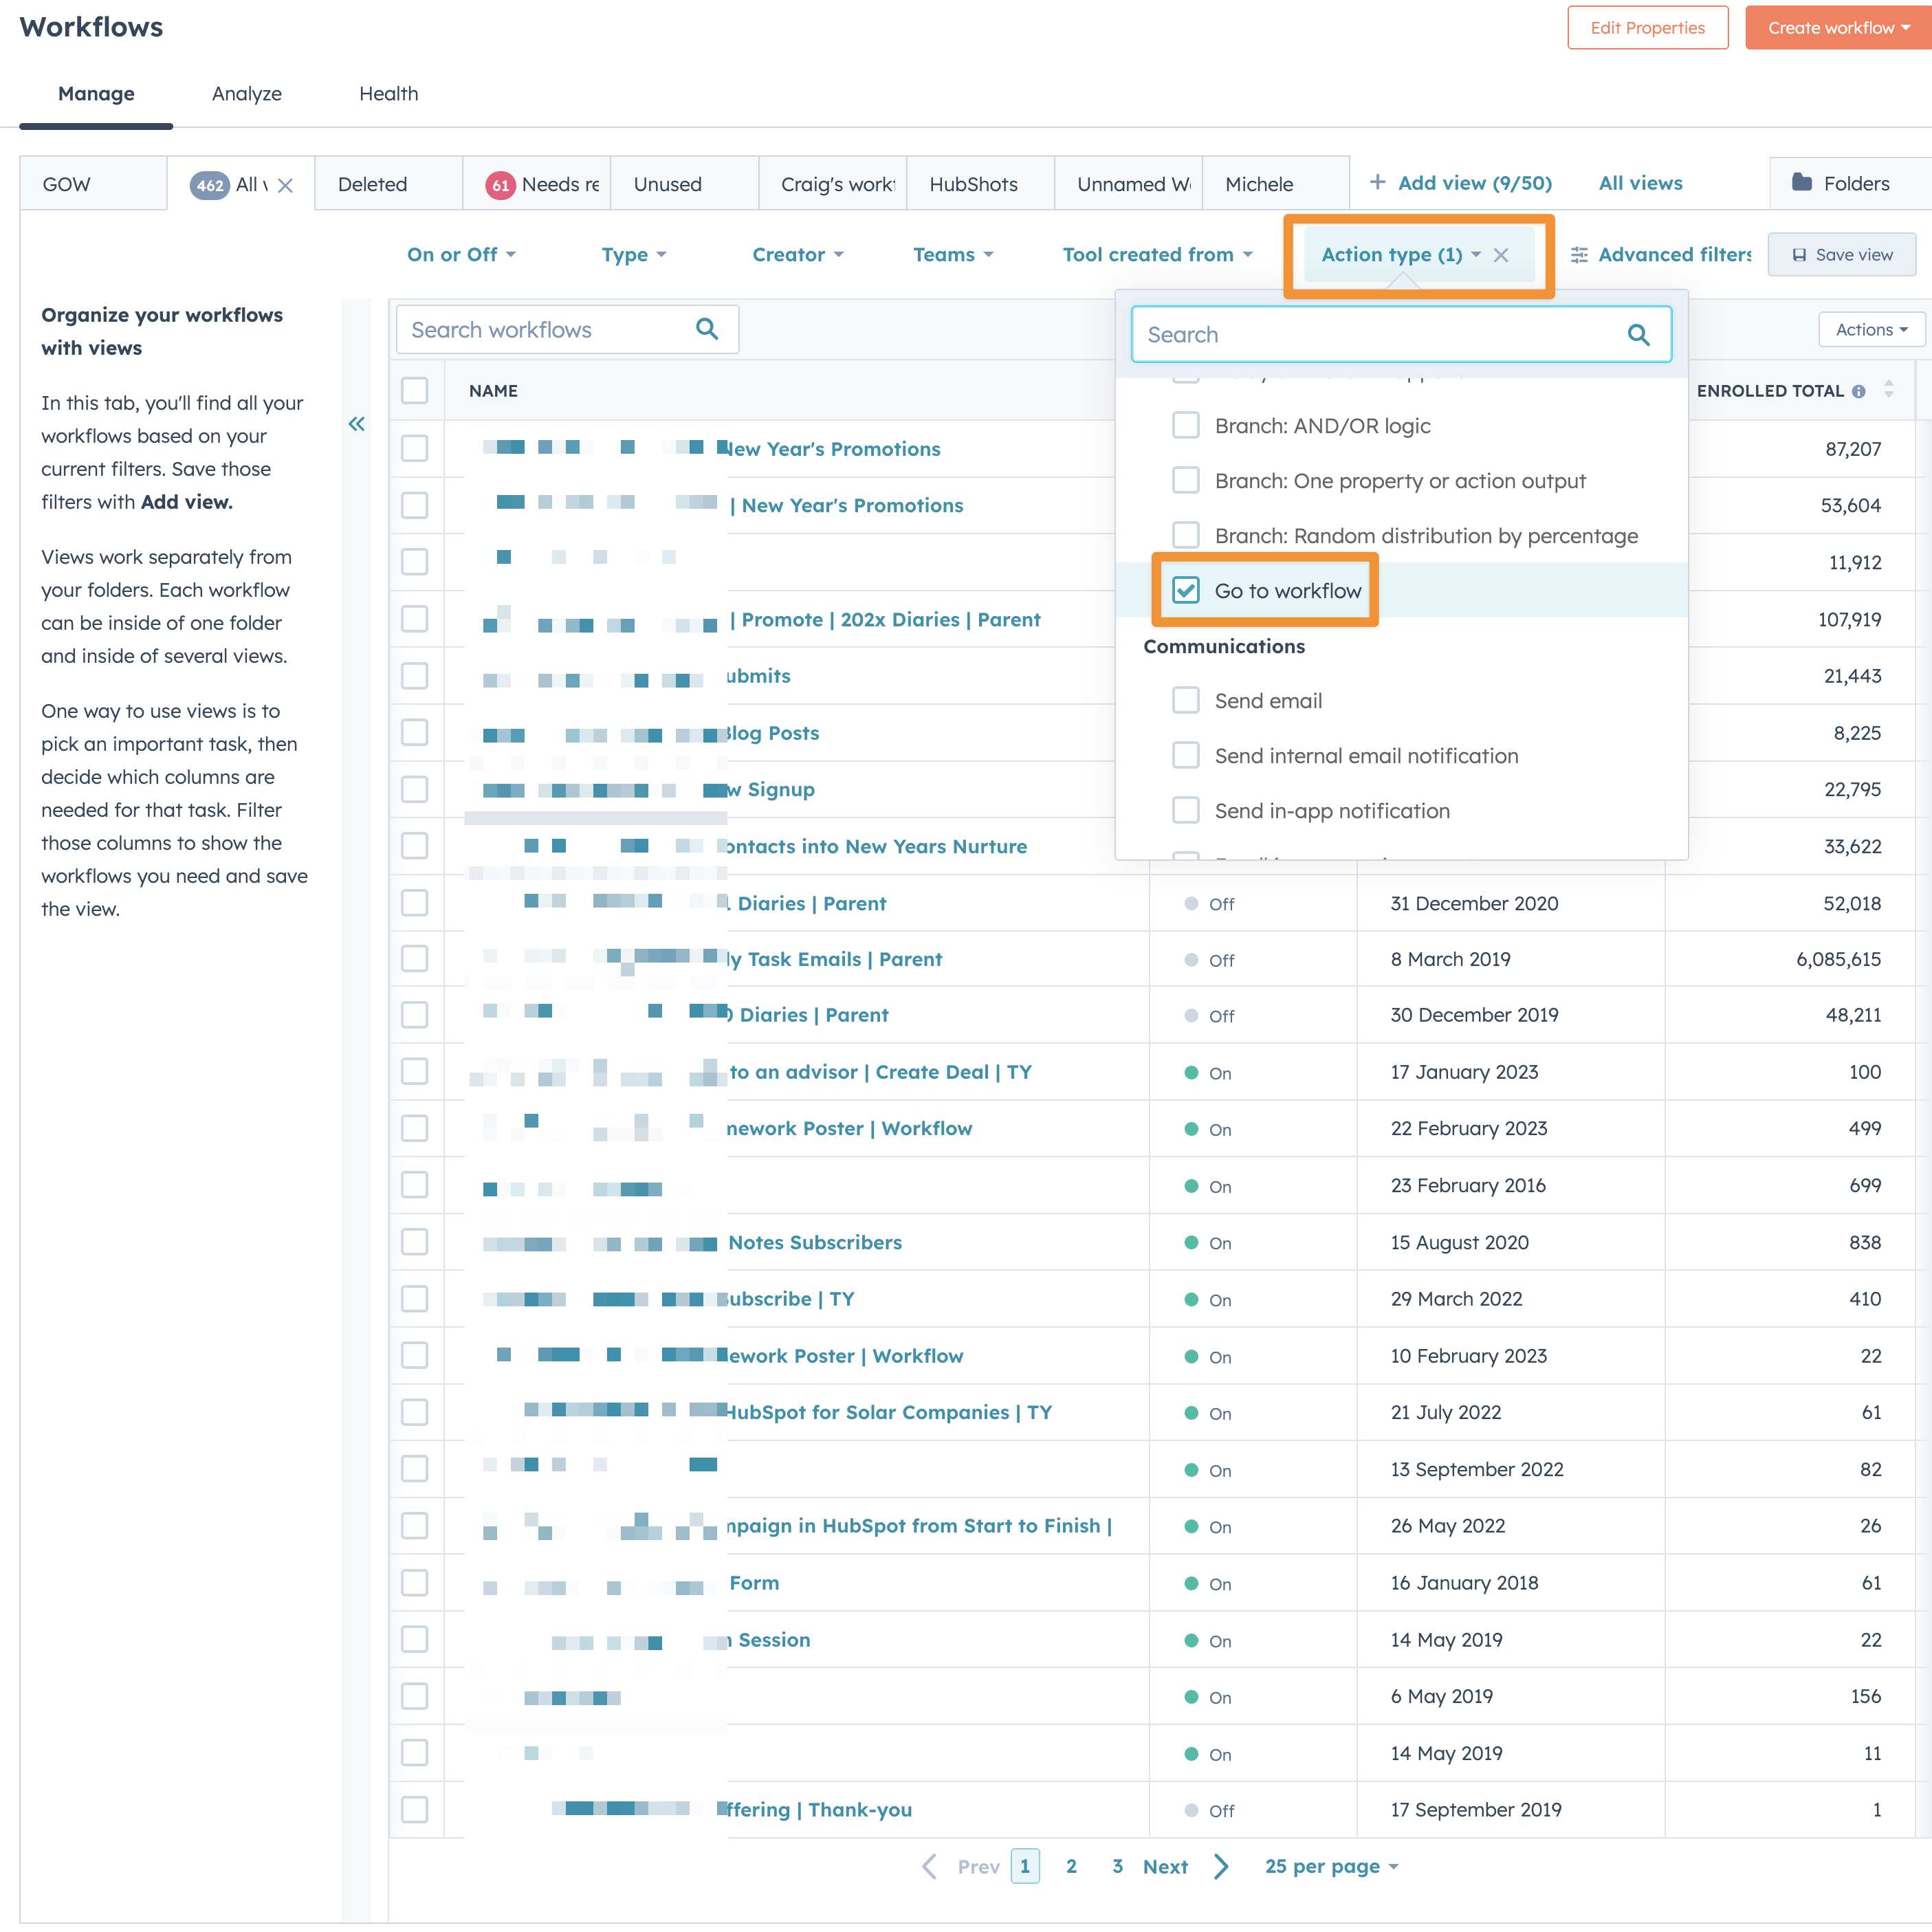
Task: Close the All workflows view tab X
Action: tap(286, 185)
